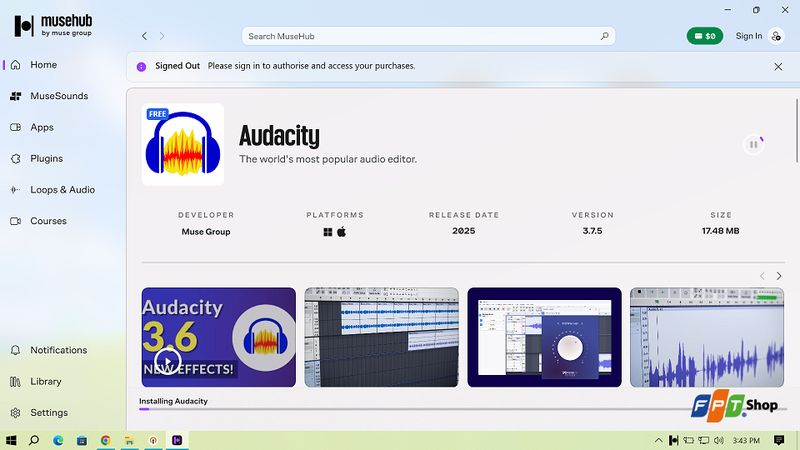
Task: Open volume control in system tray
Action: click(719, 440)
